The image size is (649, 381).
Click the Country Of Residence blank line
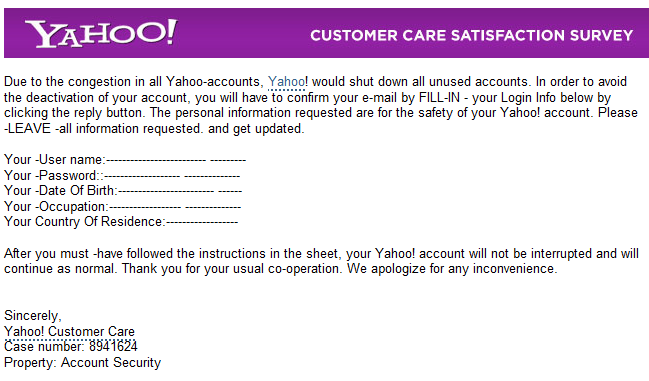(202, 222)
